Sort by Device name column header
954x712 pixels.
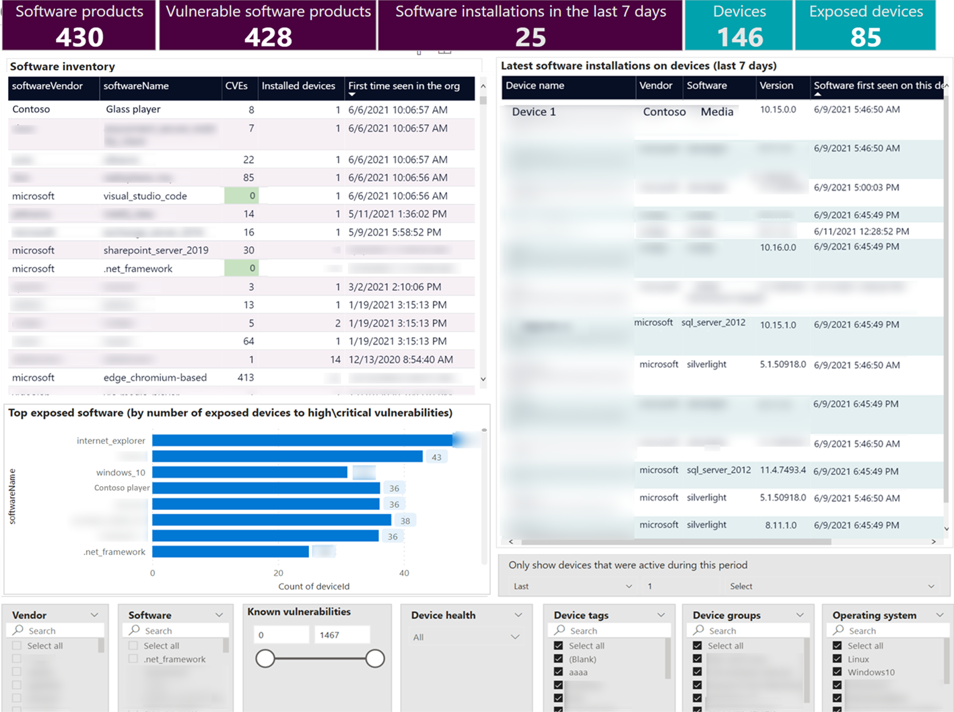tap(569, 86)
